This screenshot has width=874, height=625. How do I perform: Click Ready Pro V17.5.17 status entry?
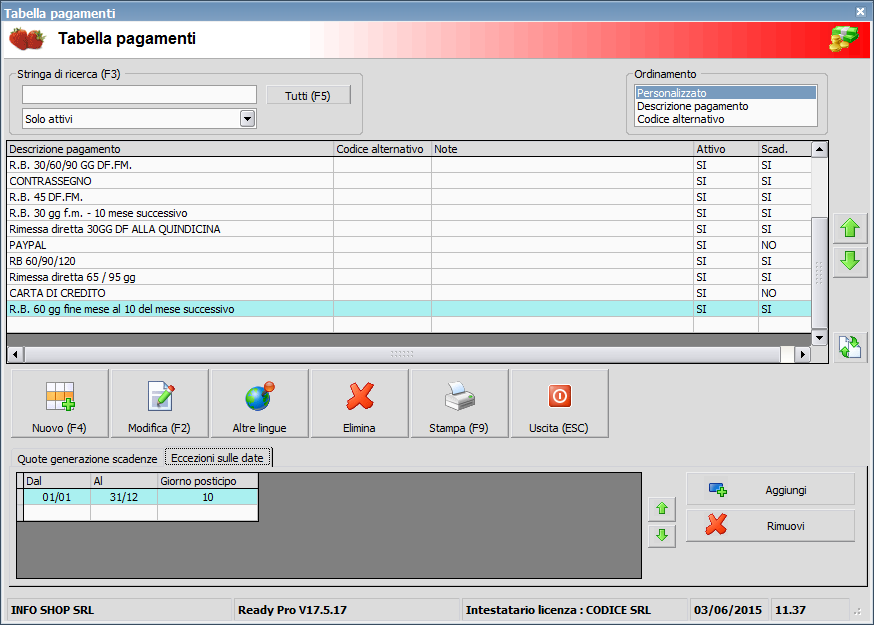pos(347,610)
